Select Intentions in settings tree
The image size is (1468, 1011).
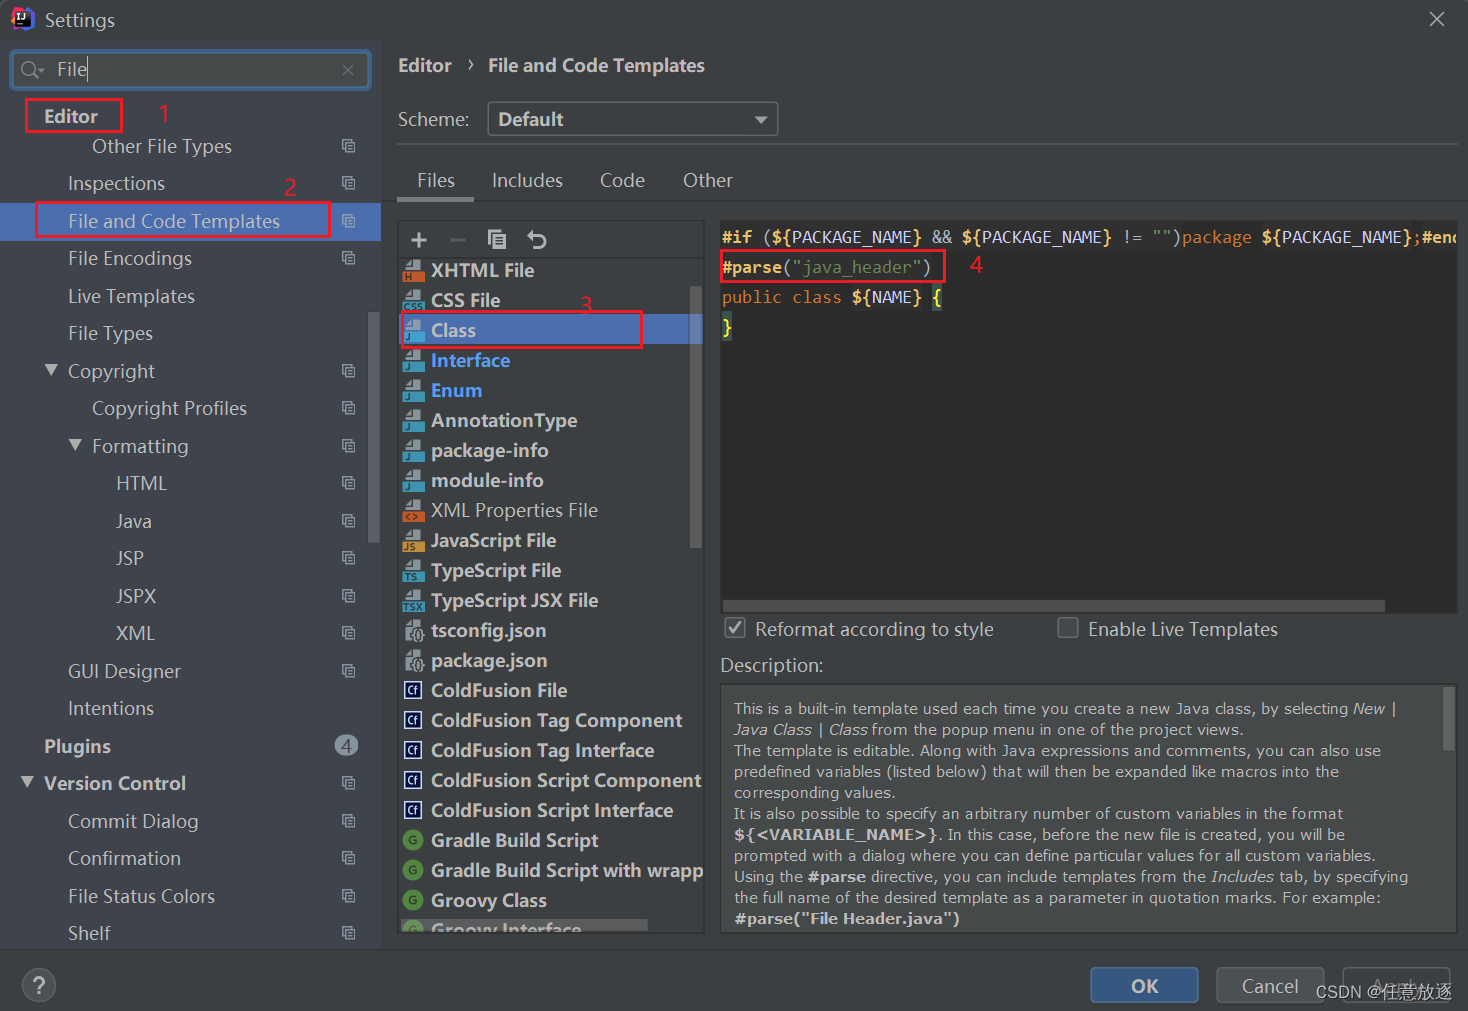(111, 708)
